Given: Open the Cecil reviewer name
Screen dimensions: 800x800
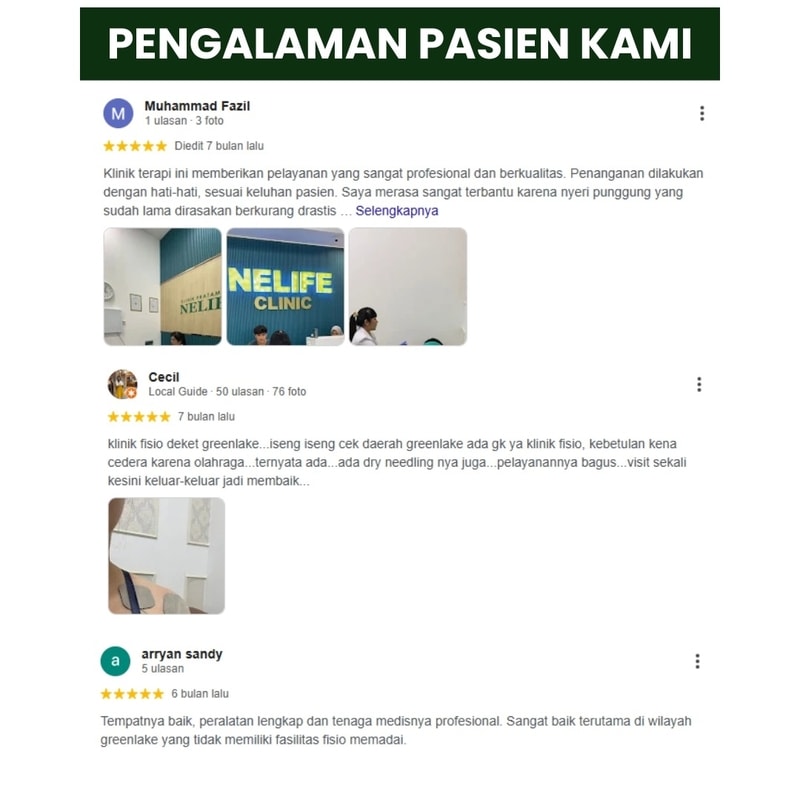Looking at the screenshot, I should tap(164, 377).
